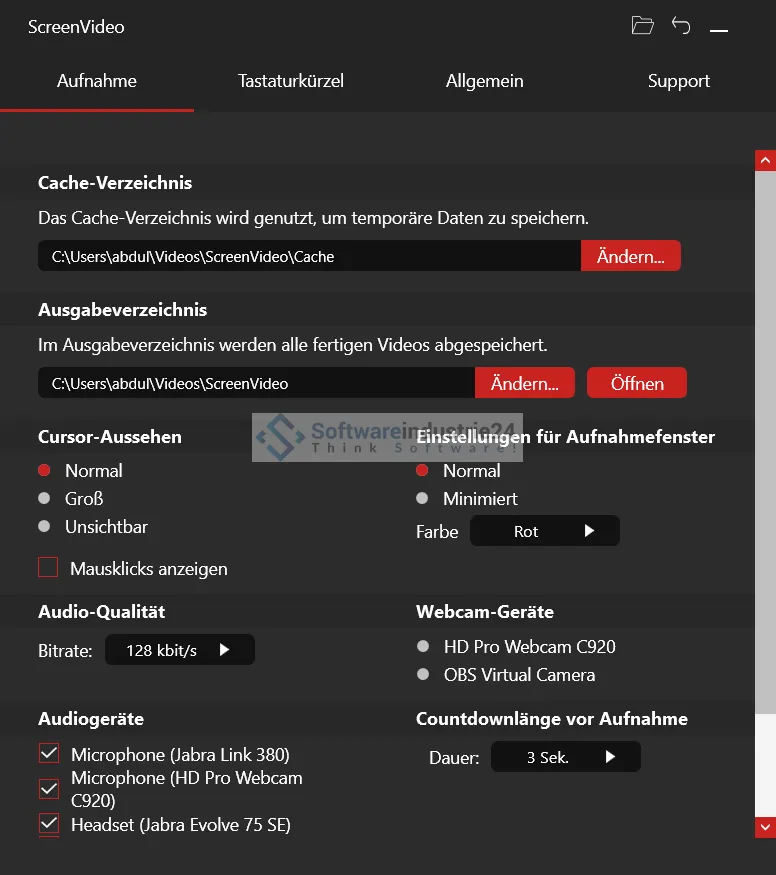776x875 pixels.
Task: Open the Farbe dropdown showing Rot
Action: [545, 531]
